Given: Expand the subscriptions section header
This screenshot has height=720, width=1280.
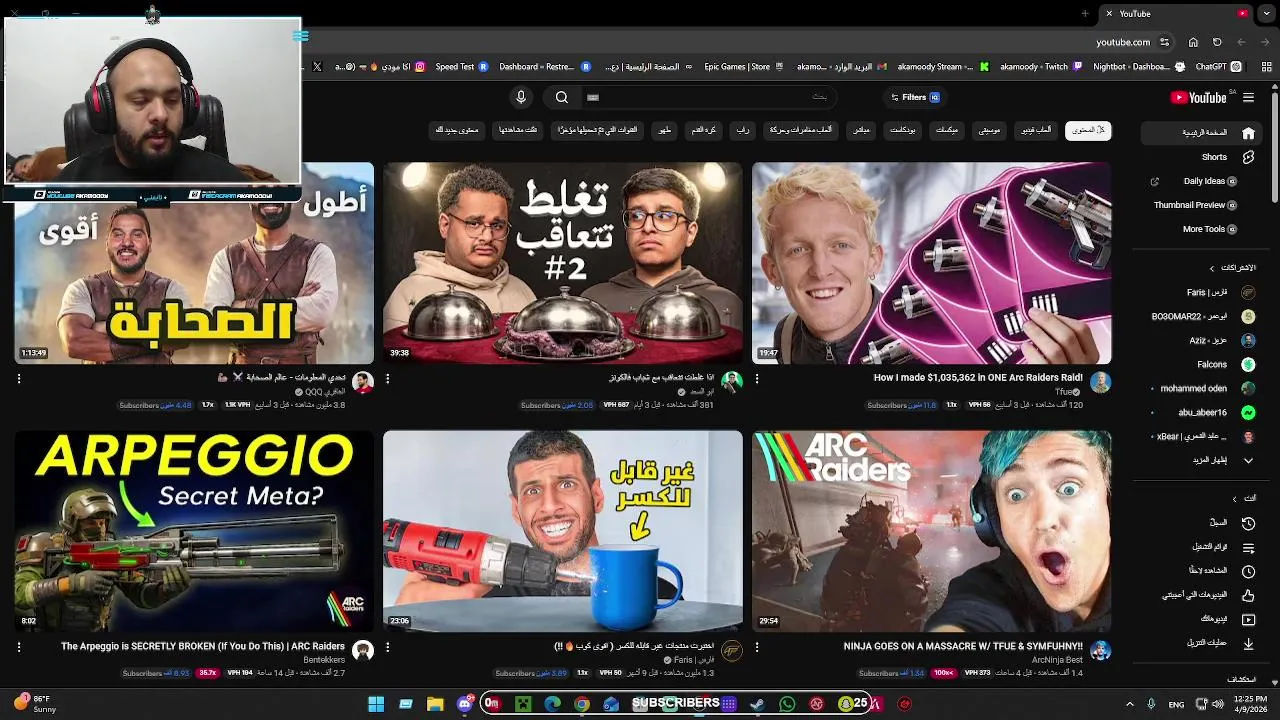Looking at the screenshot, I should [1232, 268].
